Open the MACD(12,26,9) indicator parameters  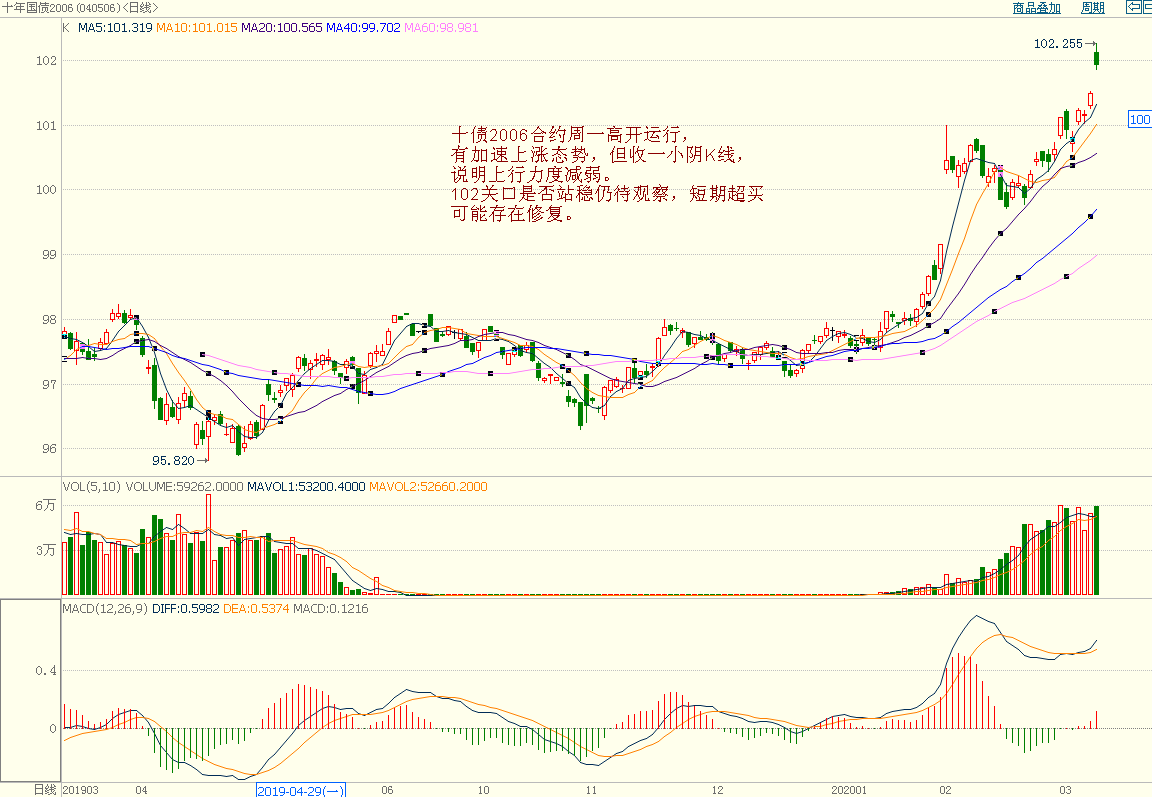click(104, 608)
